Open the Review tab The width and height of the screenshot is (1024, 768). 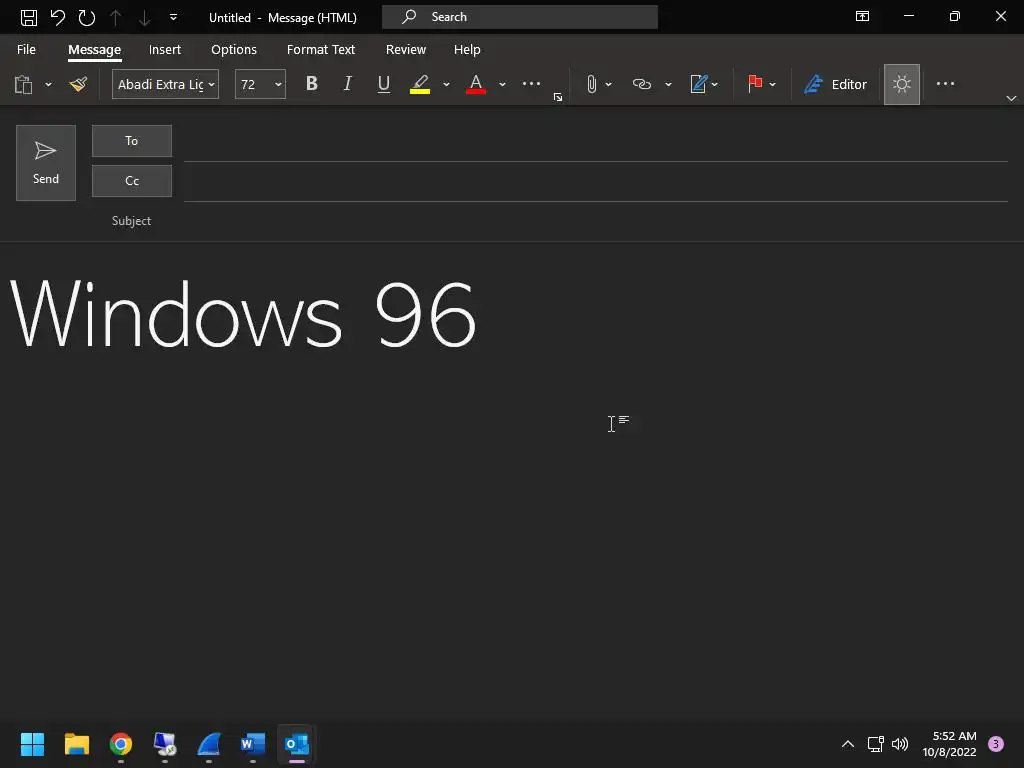coord(406,50)
